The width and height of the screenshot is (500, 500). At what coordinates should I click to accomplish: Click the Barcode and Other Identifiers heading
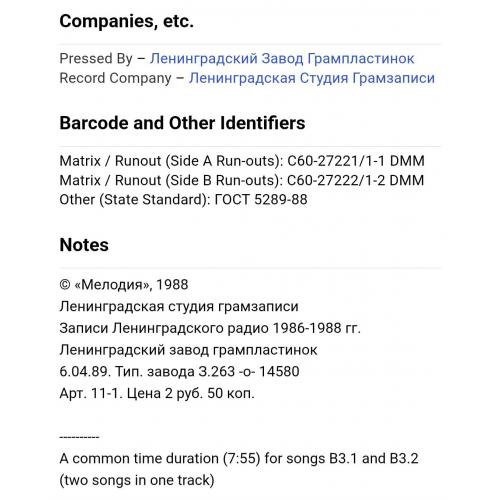[x=182, y=123]
